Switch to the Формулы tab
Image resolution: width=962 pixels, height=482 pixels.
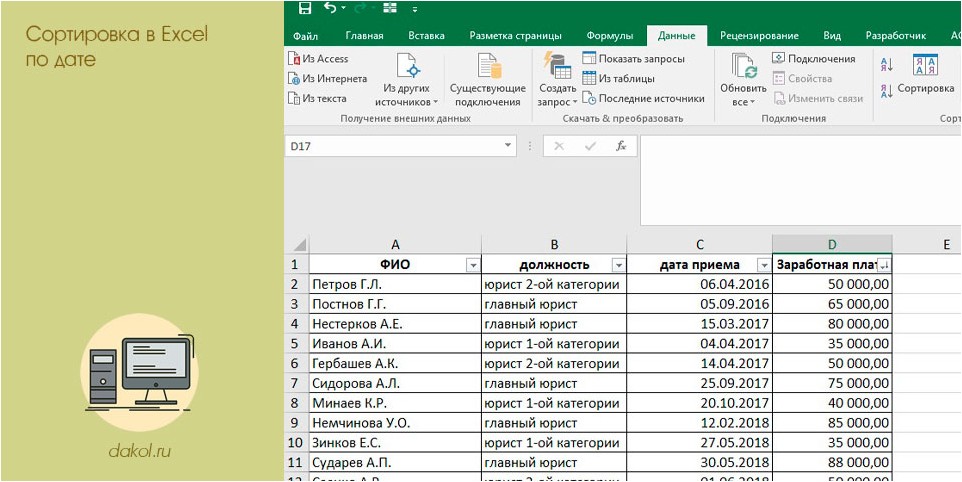pos(610,36)
